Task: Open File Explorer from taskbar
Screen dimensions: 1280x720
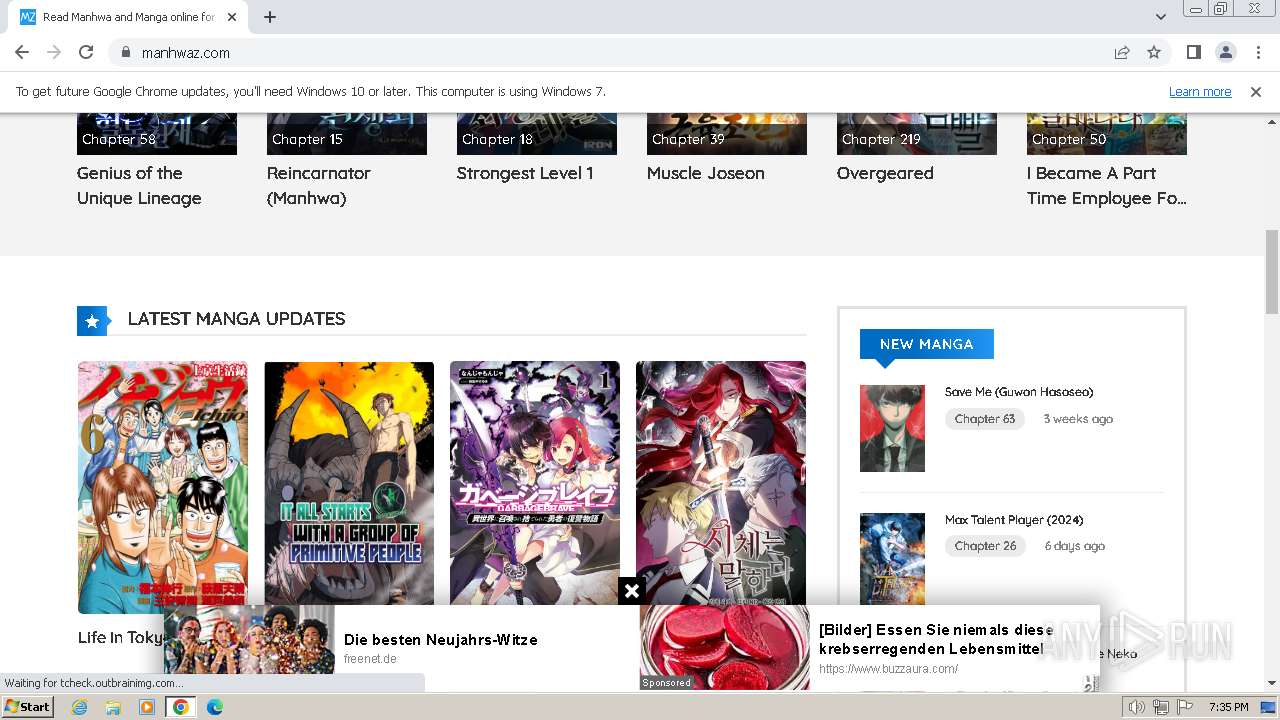Action: click(113, 707)
